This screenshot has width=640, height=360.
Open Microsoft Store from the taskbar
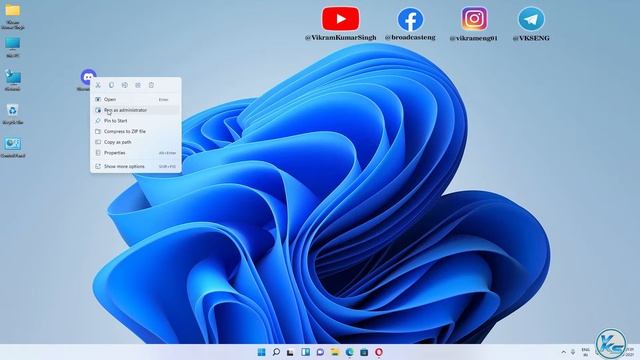click(364, 352)
